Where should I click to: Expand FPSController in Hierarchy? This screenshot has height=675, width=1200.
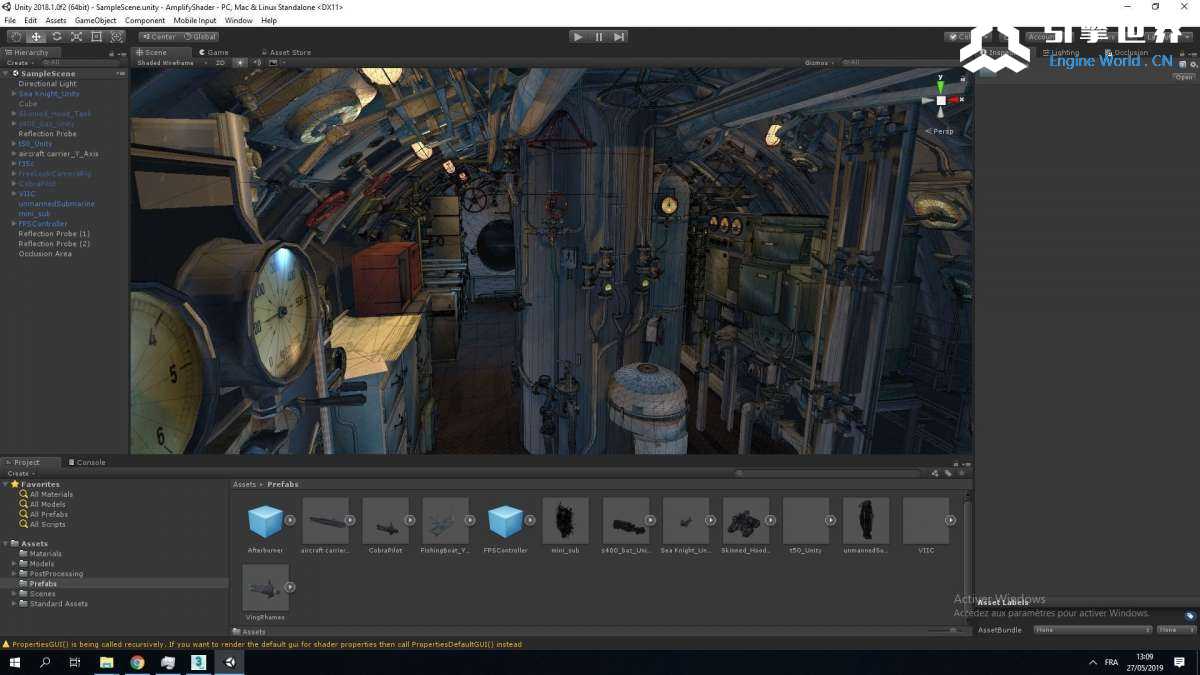coord(14,224)
